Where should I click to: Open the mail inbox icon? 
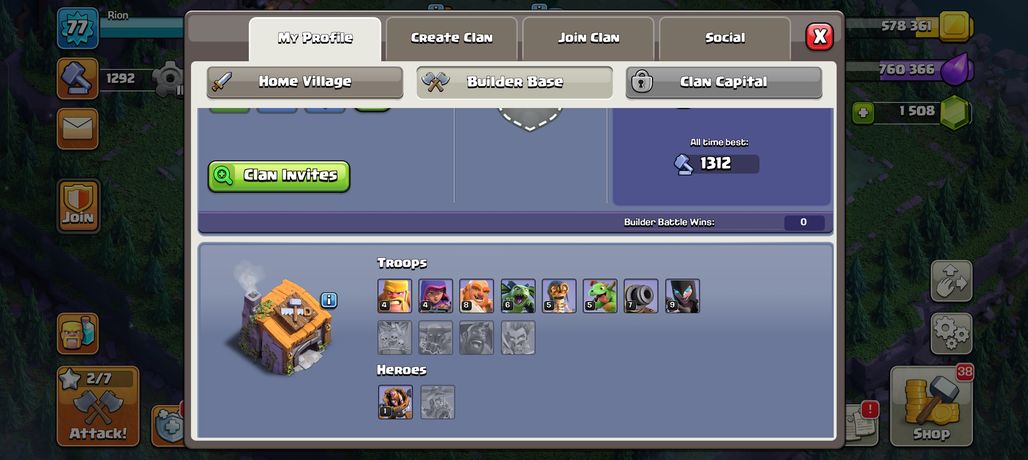(x=77, y=128)
